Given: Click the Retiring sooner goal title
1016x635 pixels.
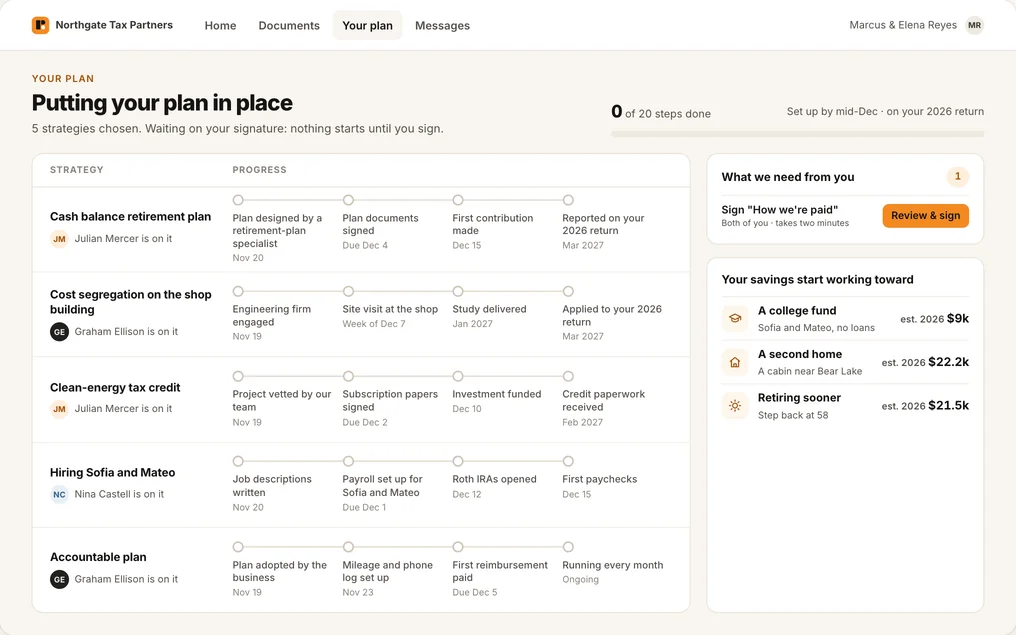Looking at the screenshot, I should (x=799, y=398).
